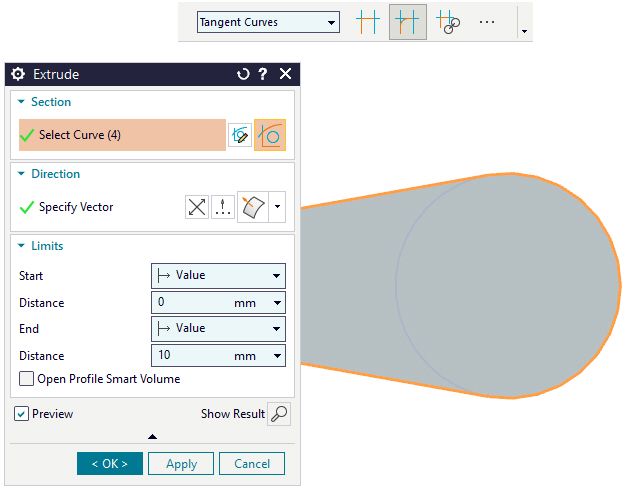Viewport: 636px width, 491px height.
Task: Click the Reverse Direction icon
Action: tap(197, 207)
